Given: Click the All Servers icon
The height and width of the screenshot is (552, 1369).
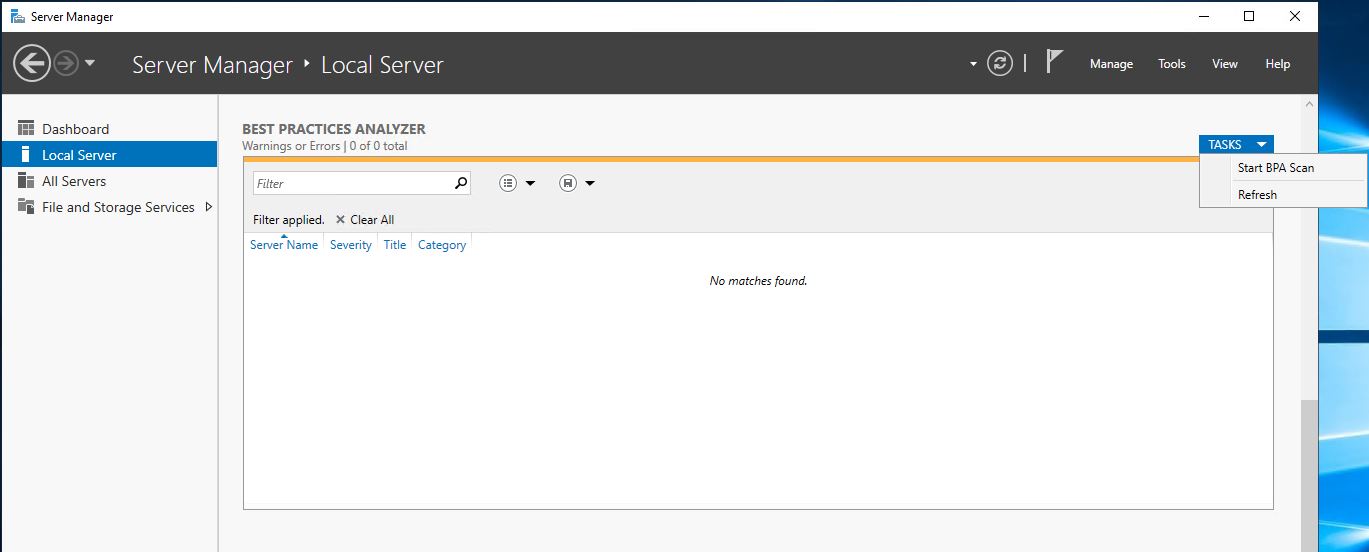Looking at the screenshot, I should pyautogui.click(x=26, y=181).
